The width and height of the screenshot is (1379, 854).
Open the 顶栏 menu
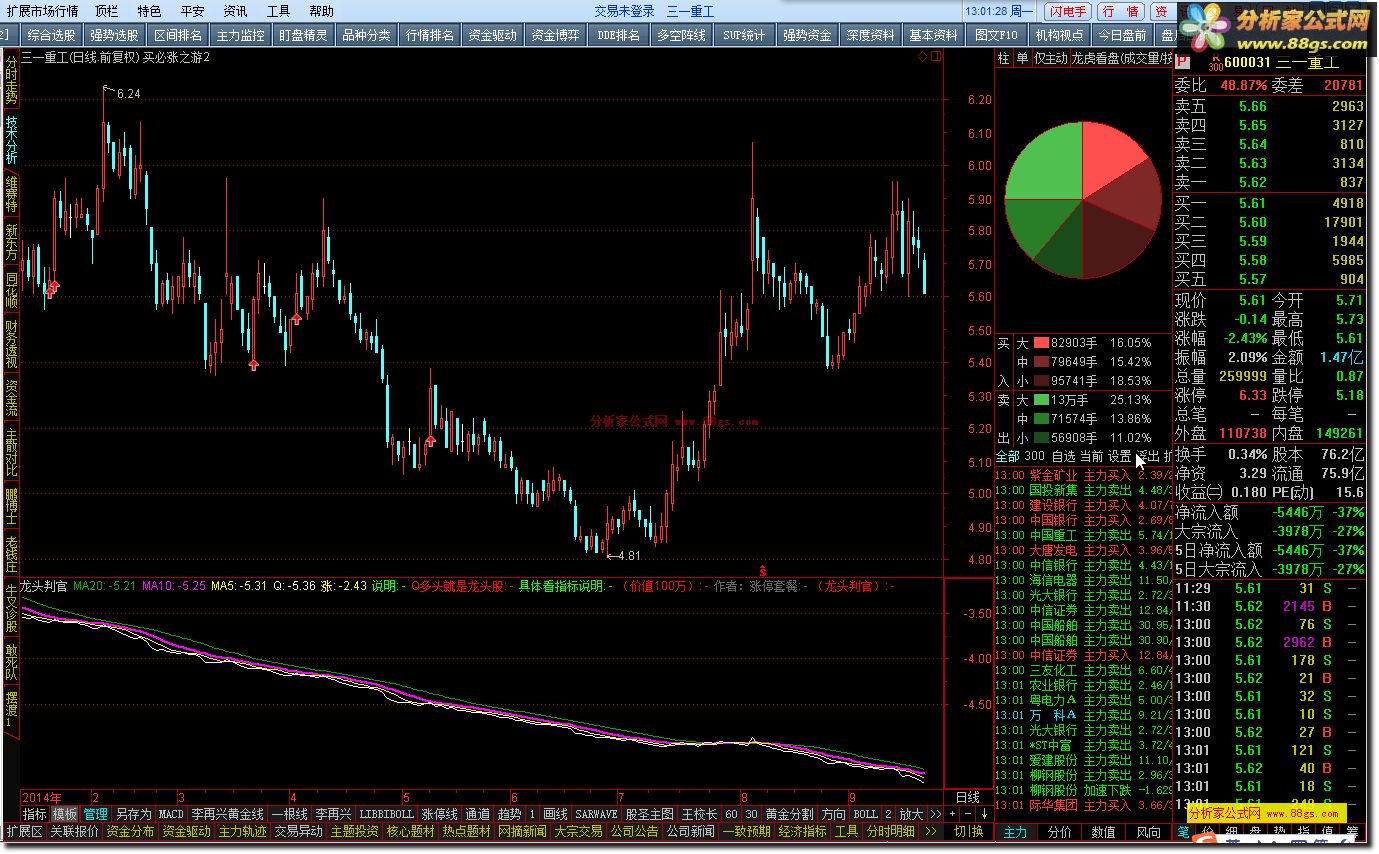(106, 11)
